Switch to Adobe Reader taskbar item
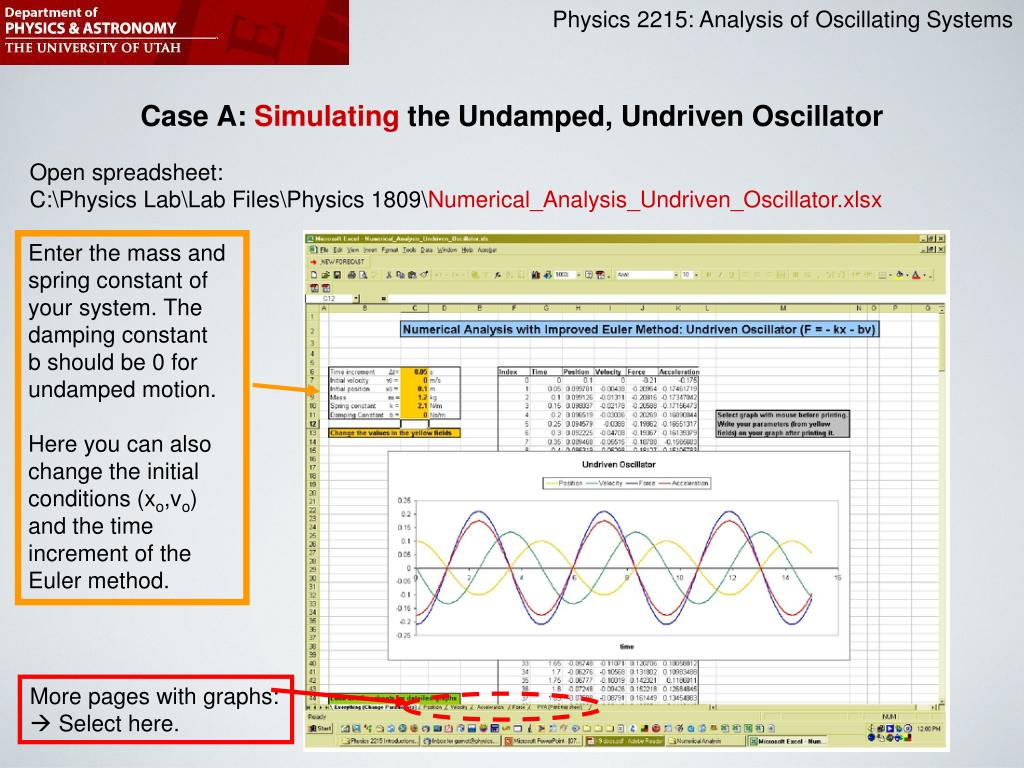This screenshot has height=768, width=1024. tap(625, 741)
